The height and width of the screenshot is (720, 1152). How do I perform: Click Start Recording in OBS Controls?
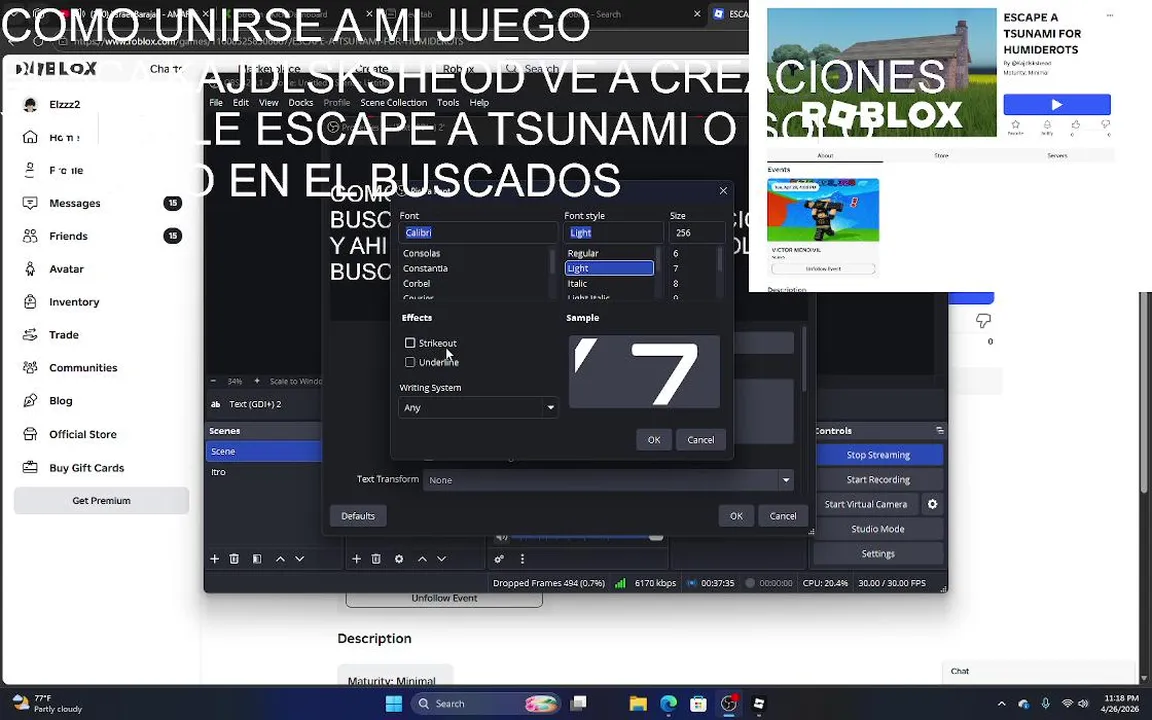[x=878, y=480]
